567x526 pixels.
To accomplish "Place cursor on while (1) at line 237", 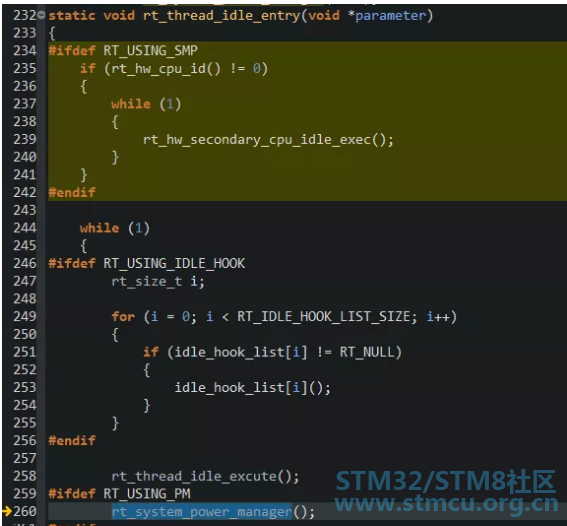I will (x=146, y=104).
